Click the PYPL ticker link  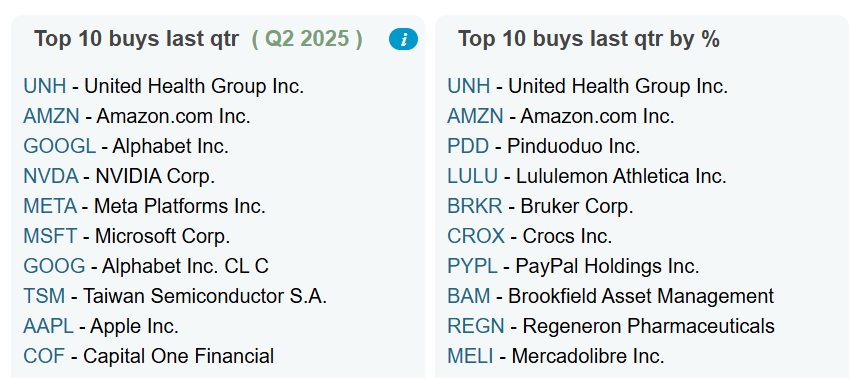[472, 266]
